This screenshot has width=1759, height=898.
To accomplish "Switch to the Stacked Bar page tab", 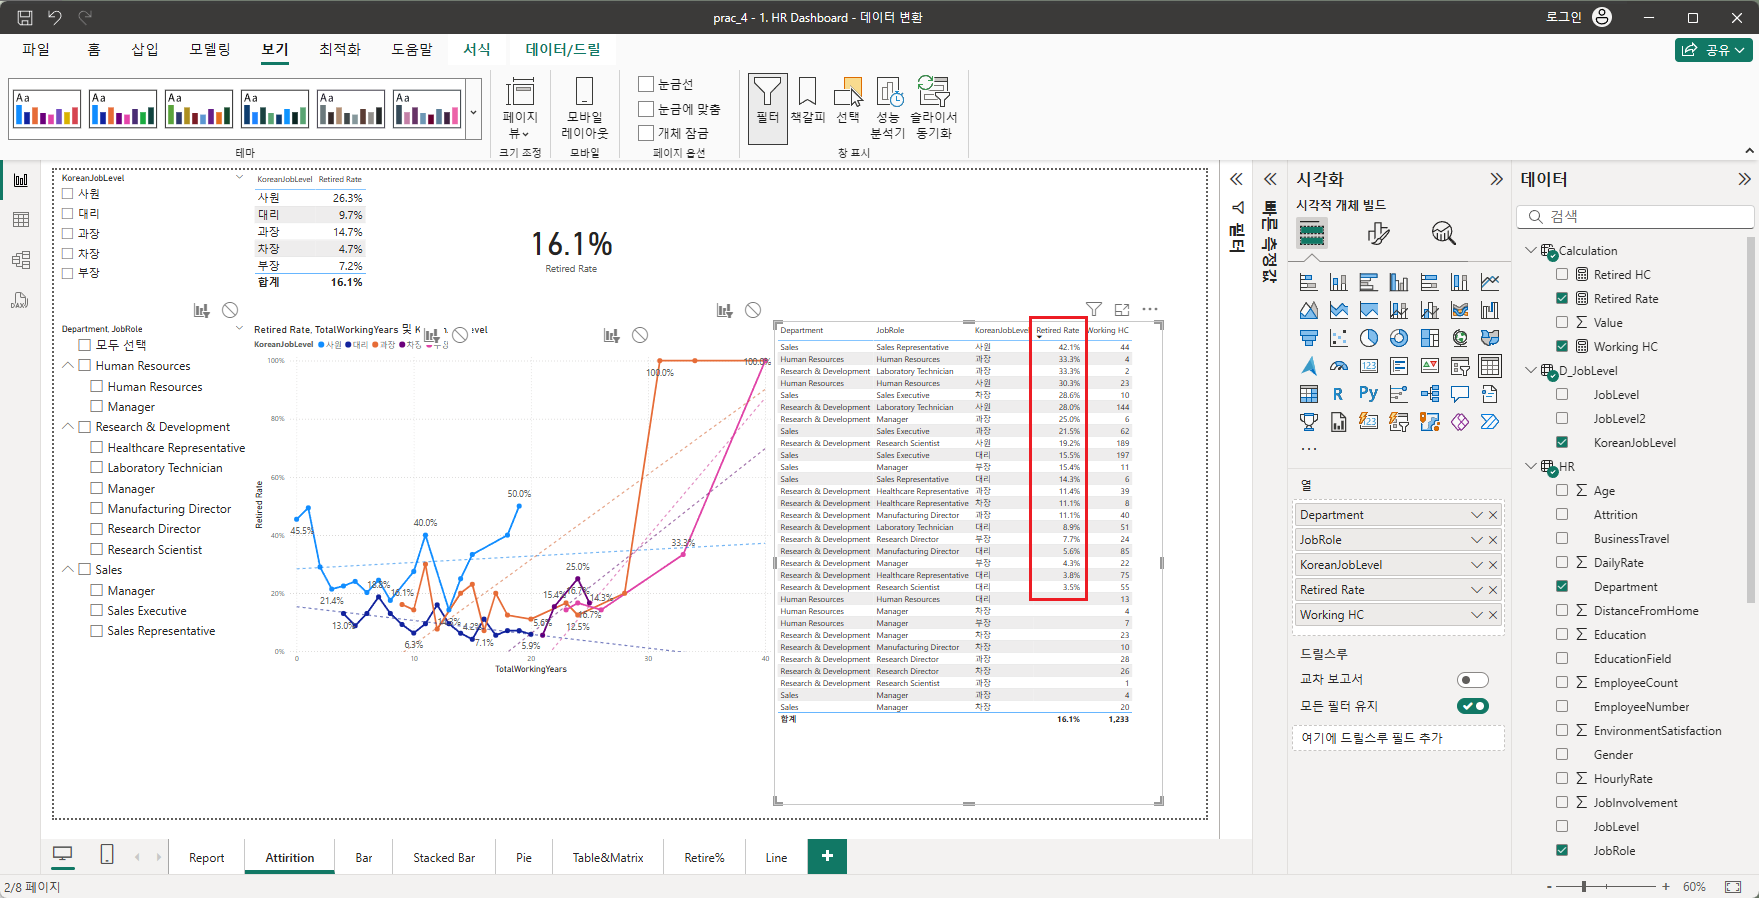I will point(444,858).
